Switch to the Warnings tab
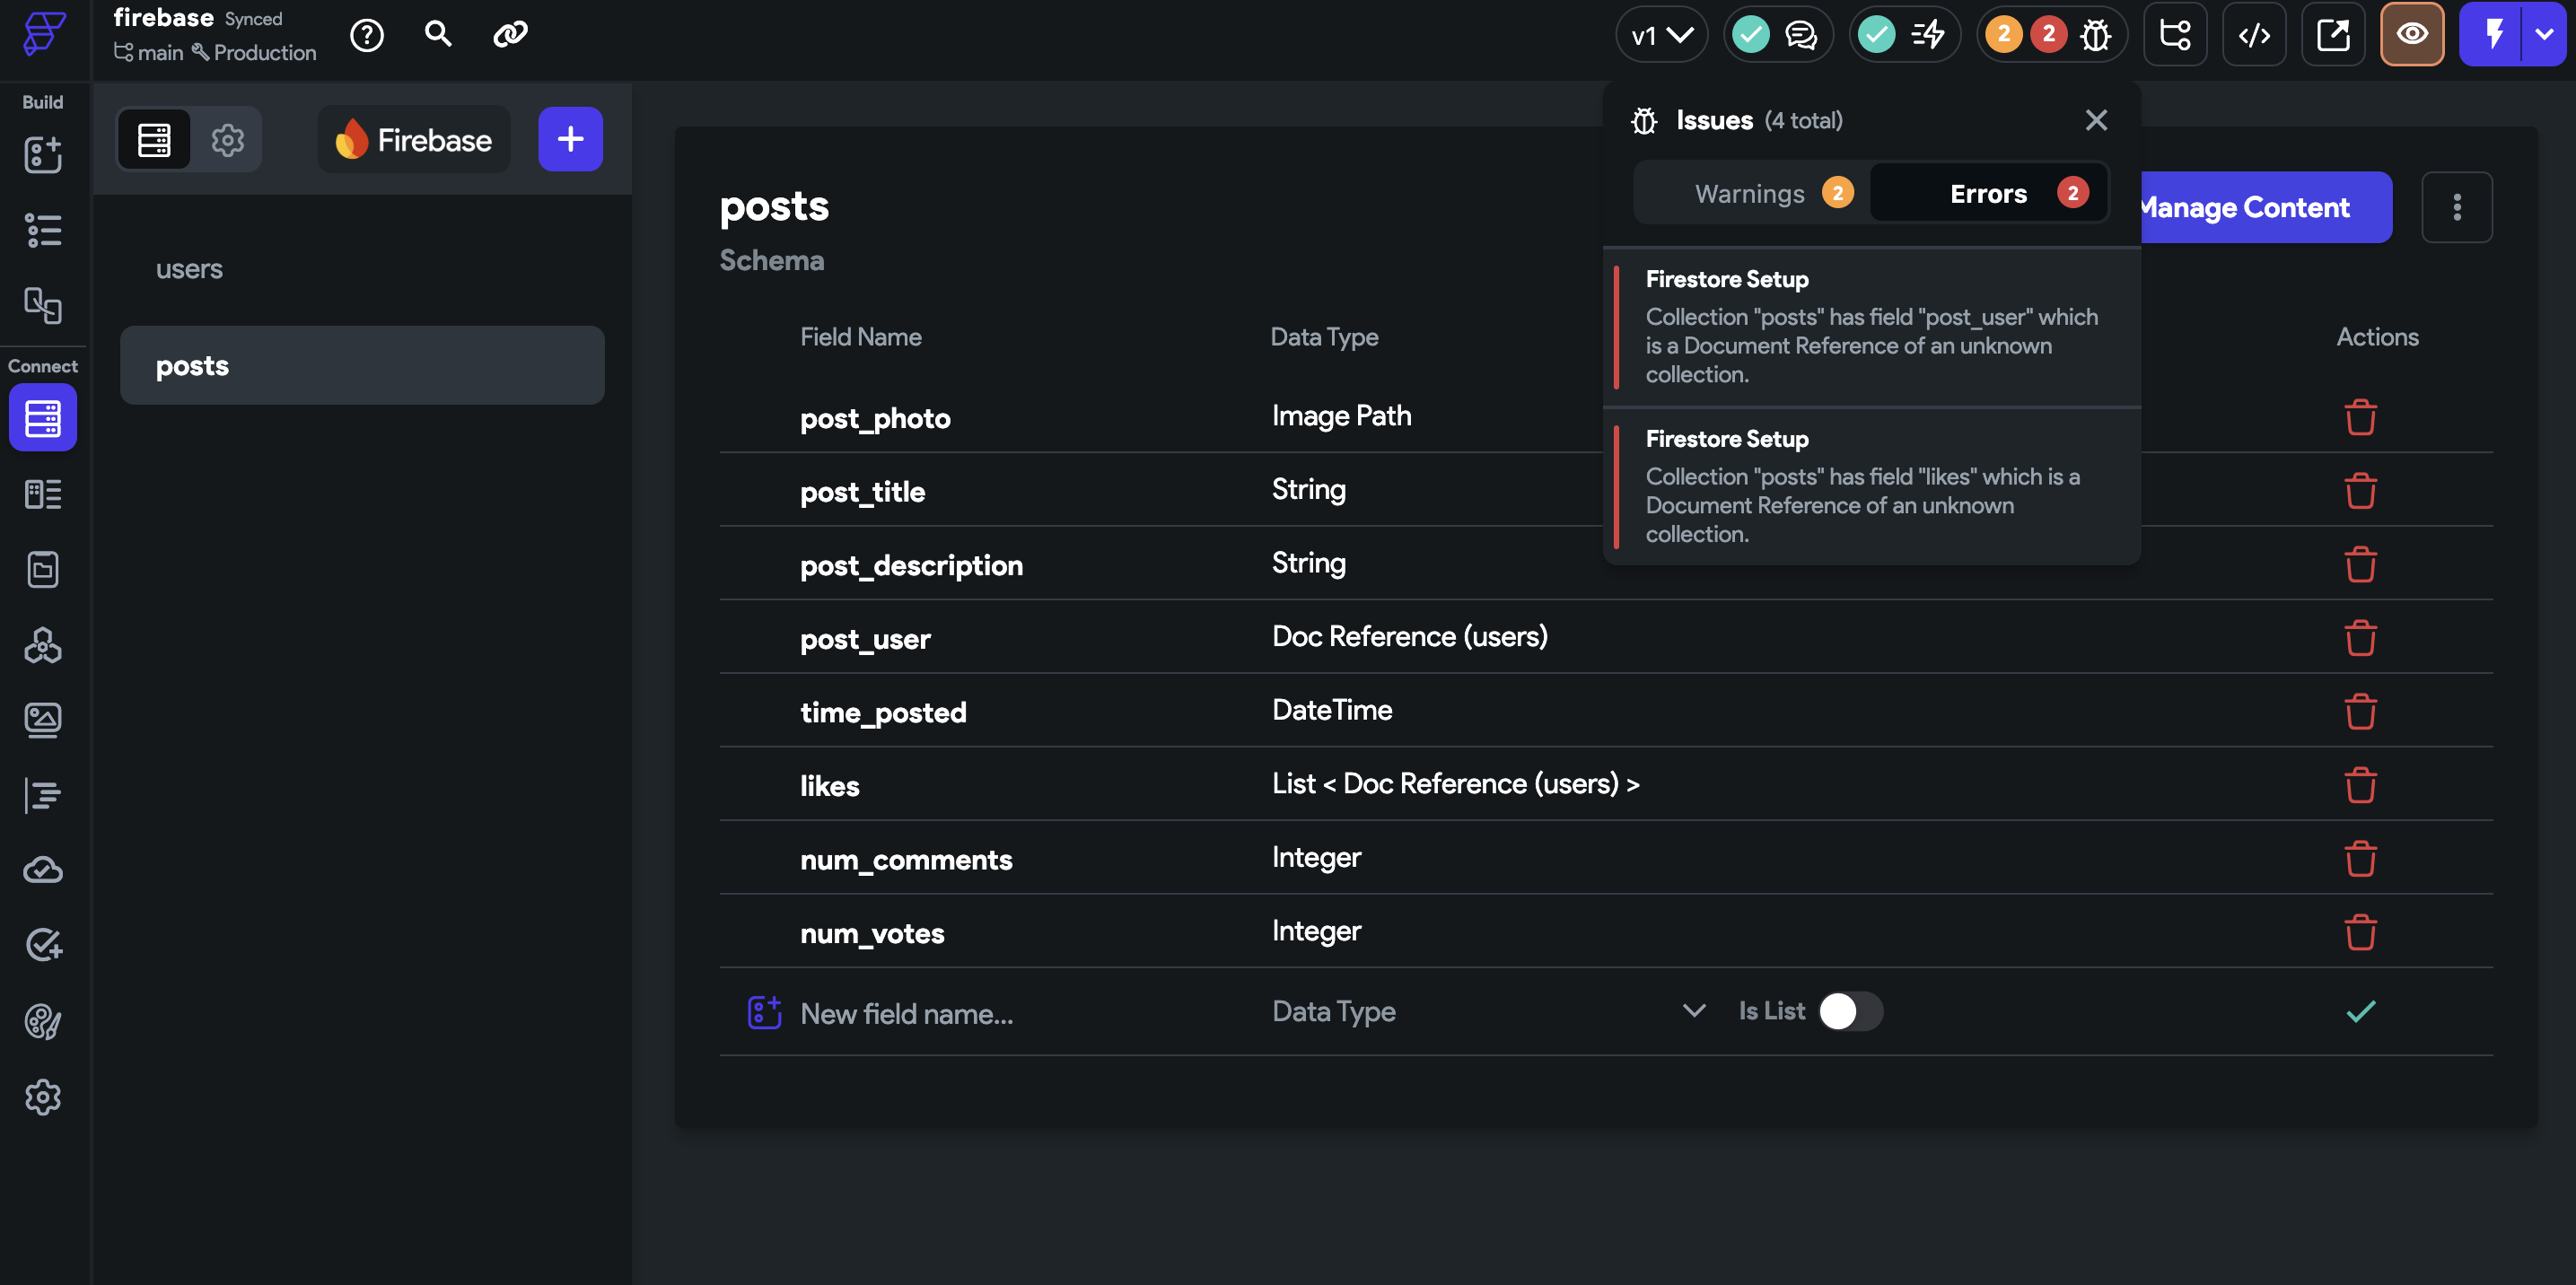Screen dimensions: 2576x1285 [x=1751, y=193]
